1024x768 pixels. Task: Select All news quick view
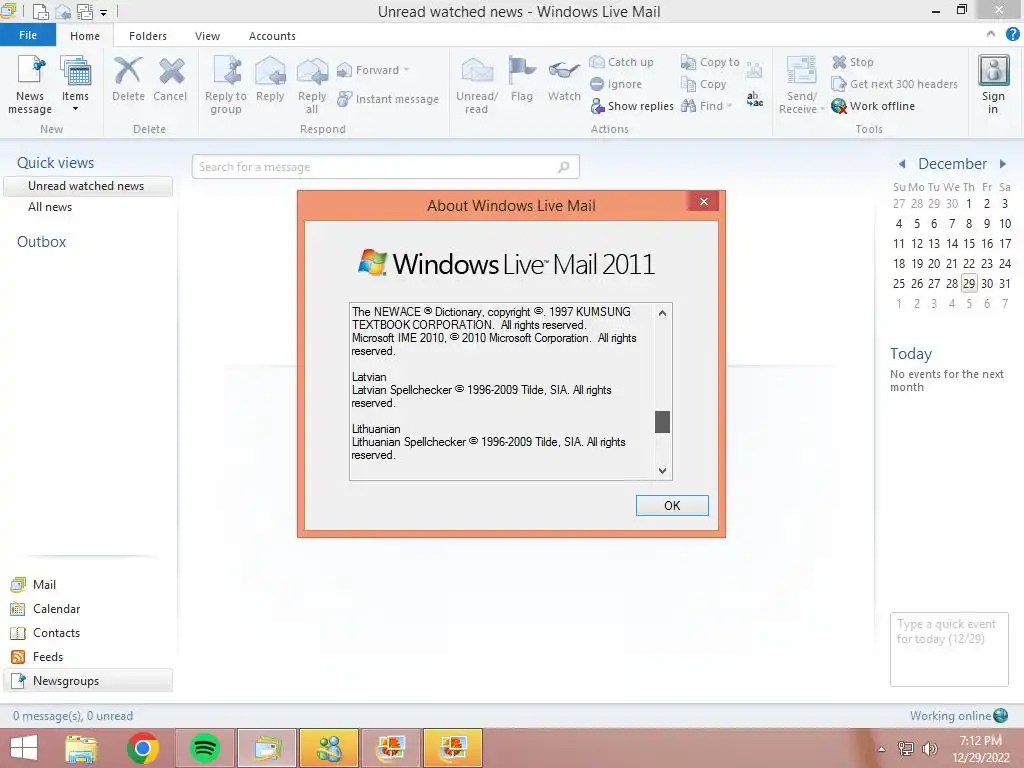(50, 207)
